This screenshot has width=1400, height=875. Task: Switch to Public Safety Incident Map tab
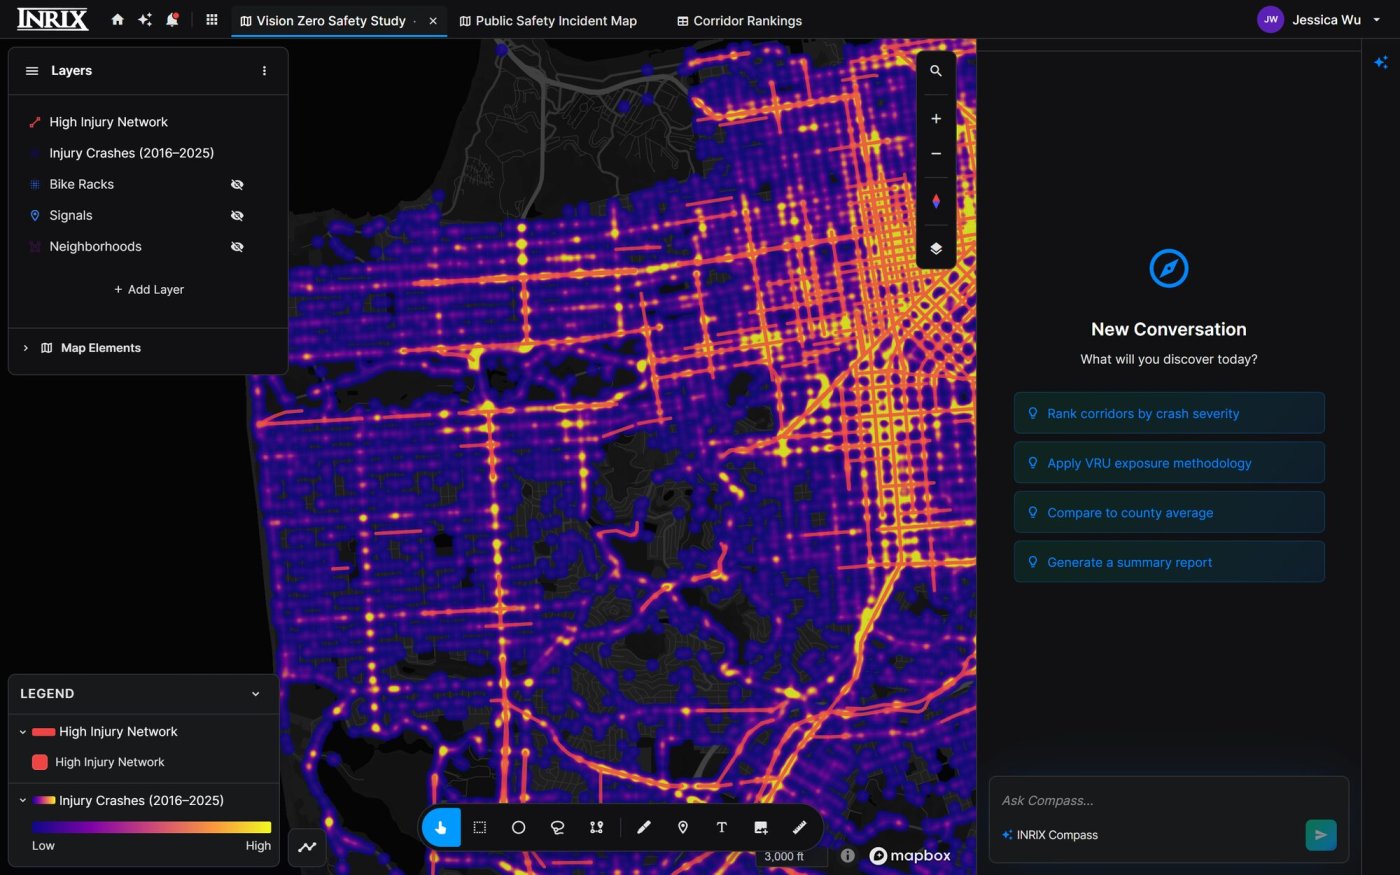tap(548, 20)
